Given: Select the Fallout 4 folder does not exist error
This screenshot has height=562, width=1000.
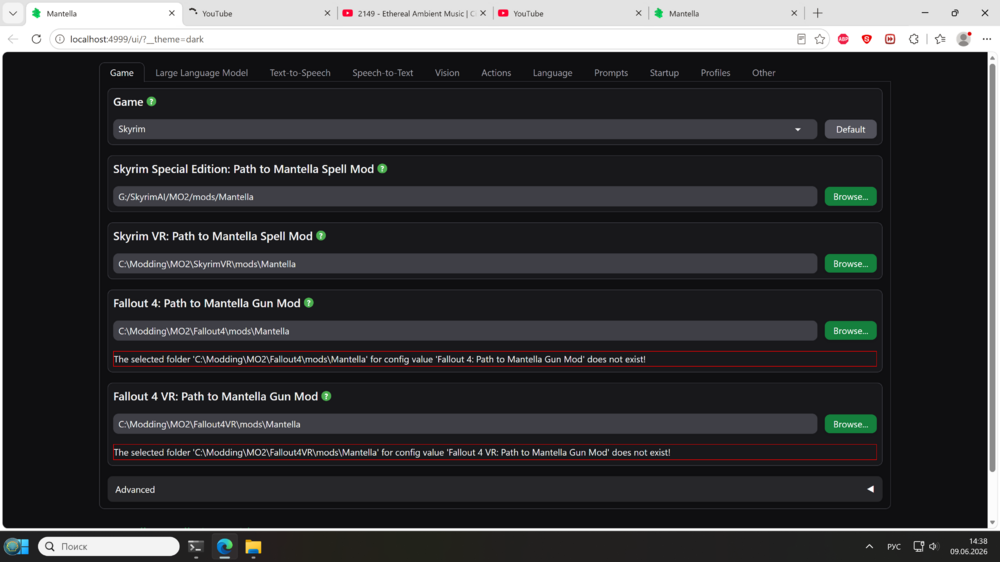Looking at the screenshot, I should 495,359.
